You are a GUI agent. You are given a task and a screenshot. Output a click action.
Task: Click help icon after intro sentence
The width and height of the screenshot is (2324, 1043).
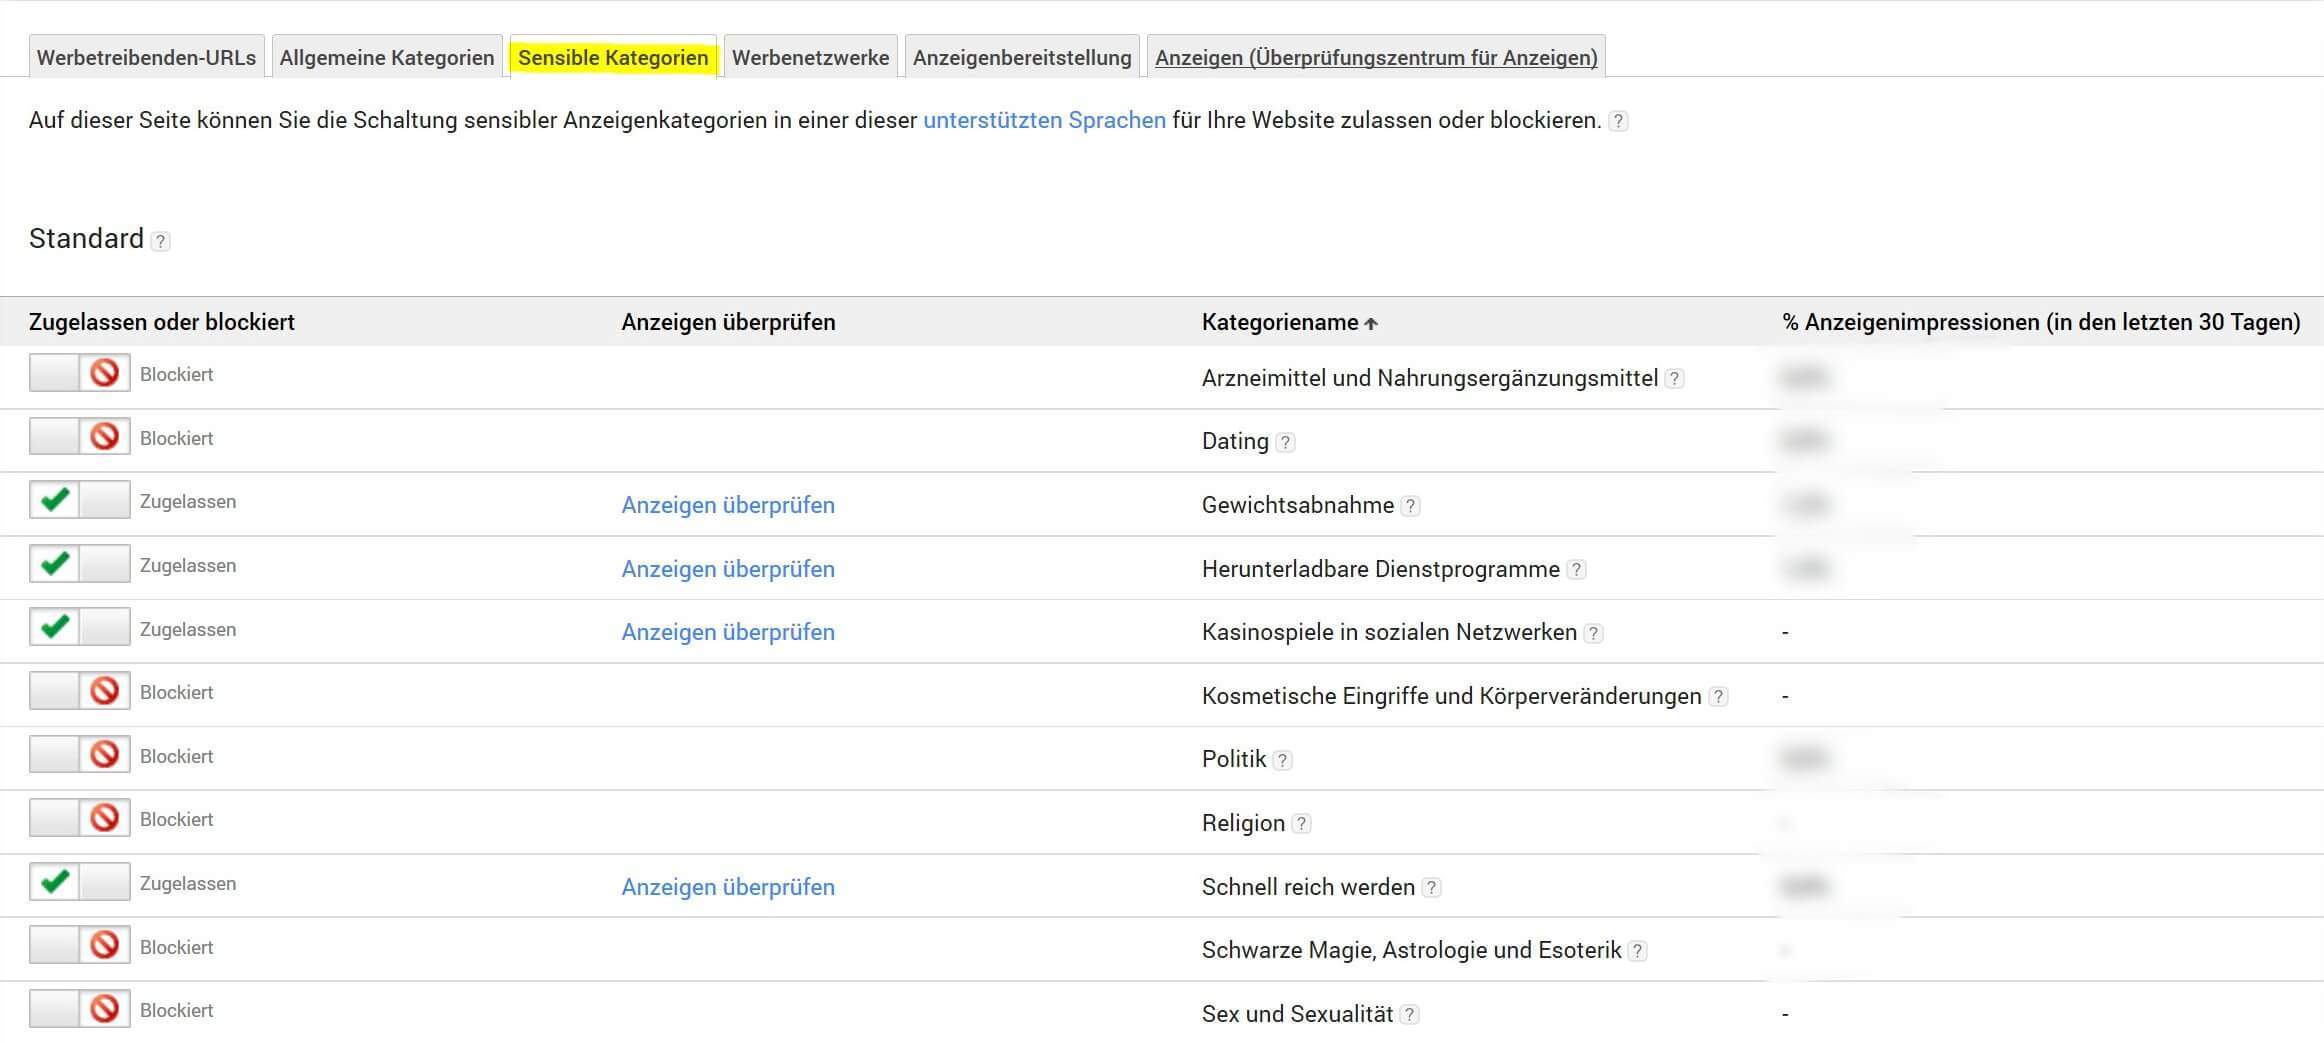1618,121
